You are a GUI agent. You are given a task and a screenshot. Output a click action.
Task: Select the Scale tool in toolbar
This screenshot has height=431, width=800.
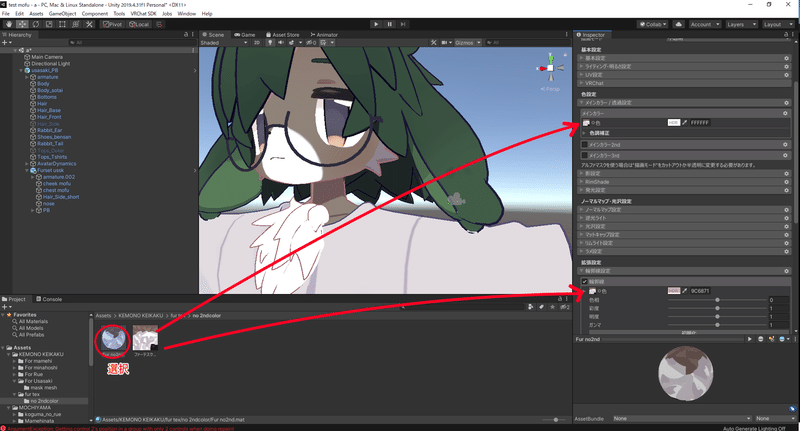(x=48, y=24)
